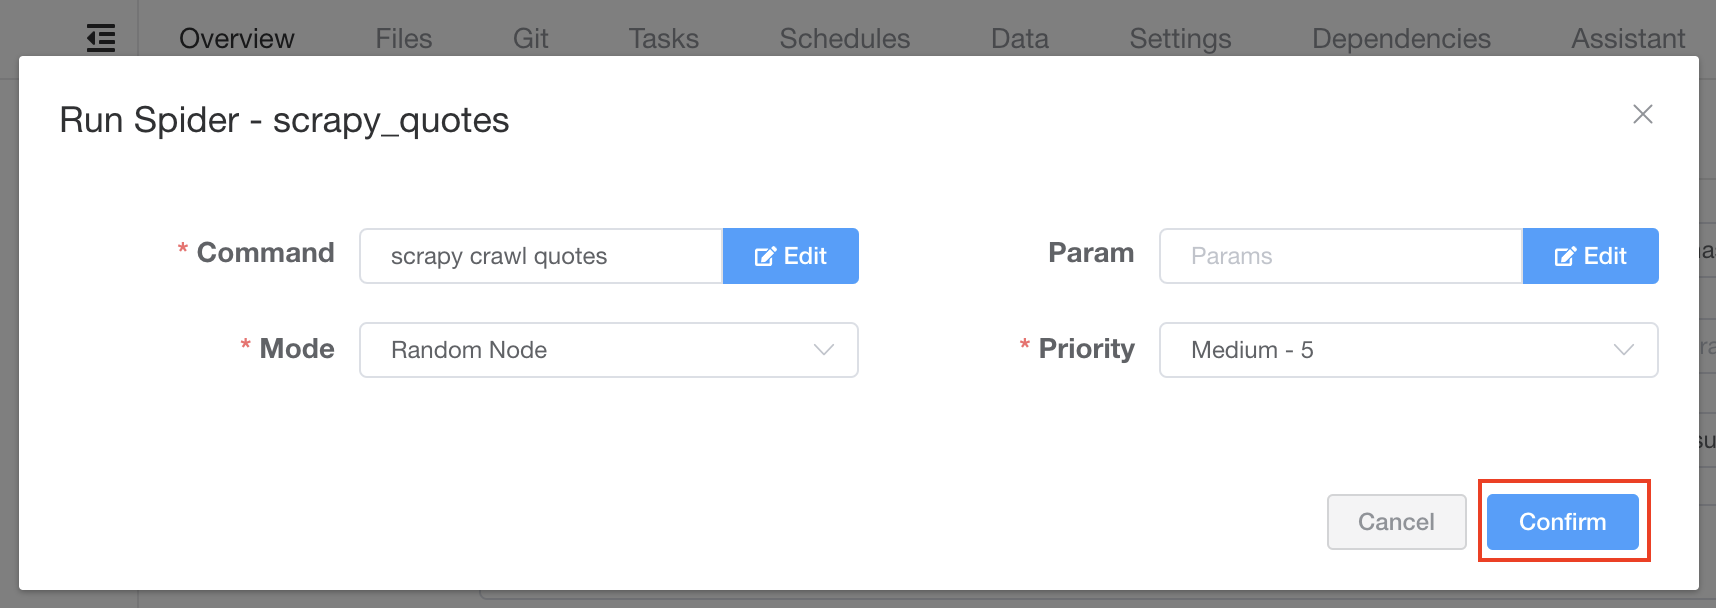Focus the Params input field
This screenshot has height=608, width=1716.
(1341, 256)
